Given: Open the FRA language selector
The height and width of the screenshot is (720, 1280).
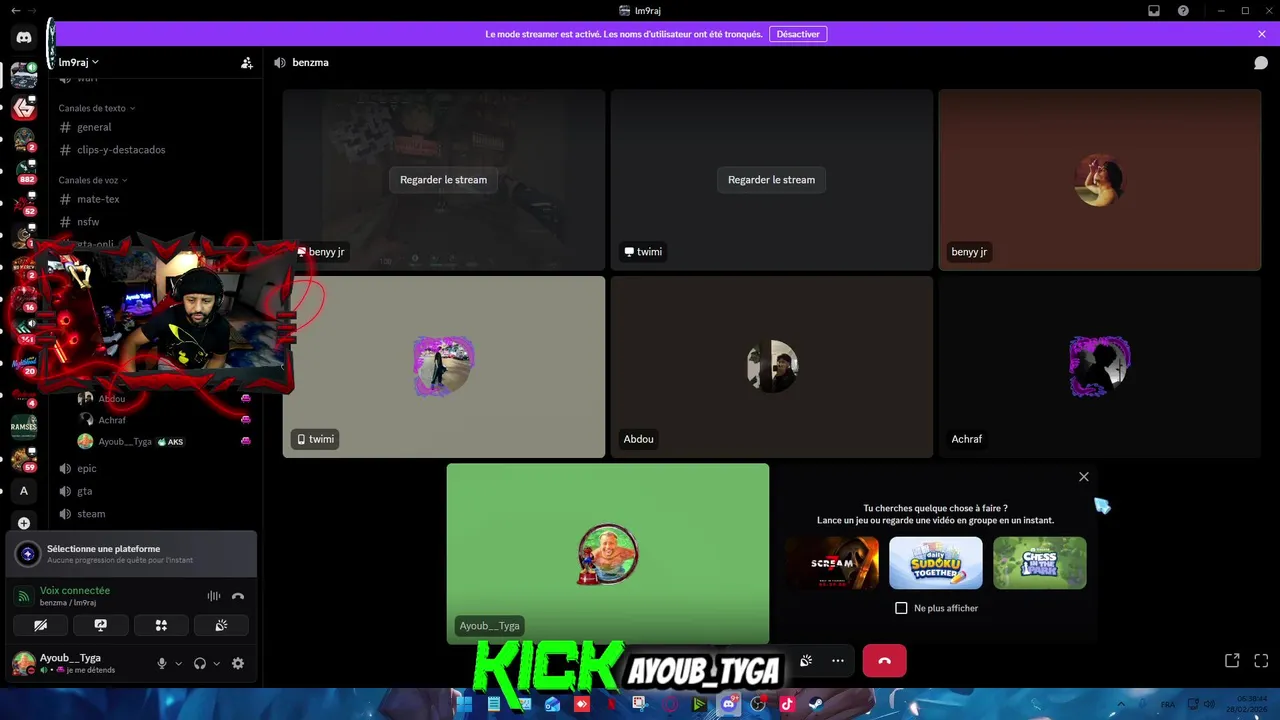Looking at the screenshot, I should coord(1168,704).
